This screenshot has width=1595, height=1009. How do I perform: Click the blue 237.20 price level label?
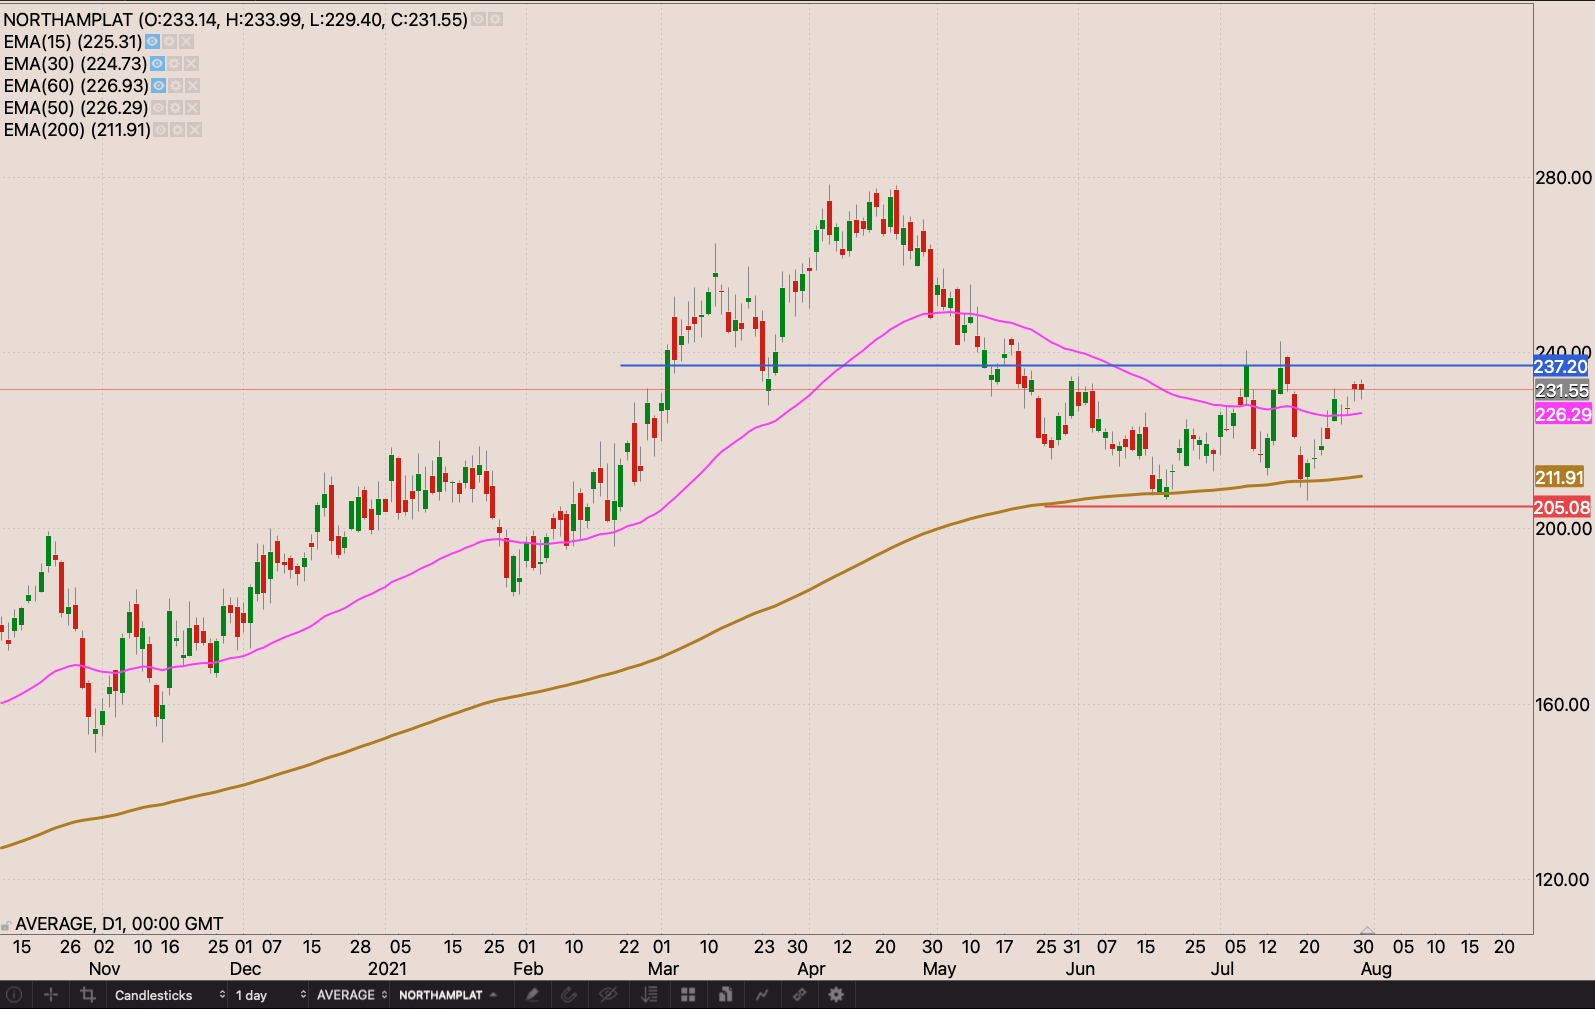click(1560, 367)
